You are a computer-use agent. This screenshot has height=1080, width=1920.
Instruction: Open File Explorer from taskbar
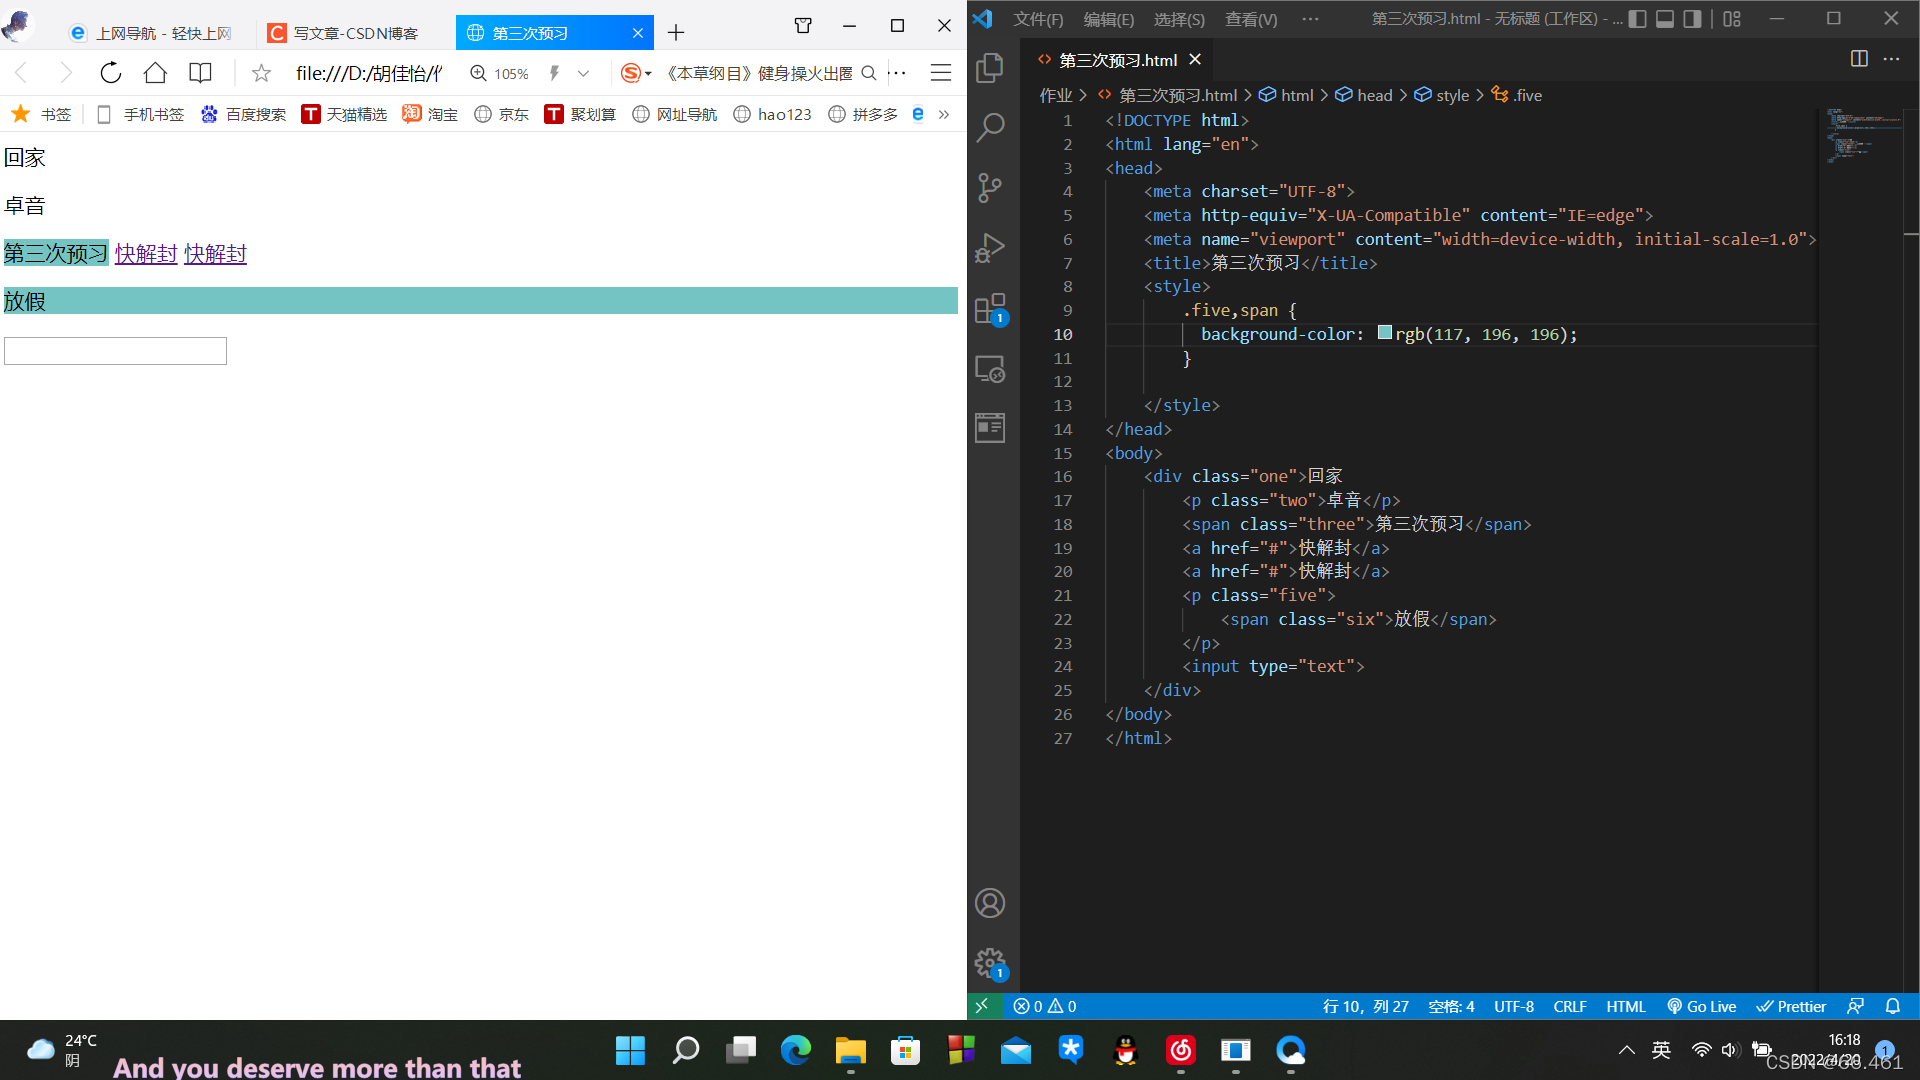coord(850,1050)
